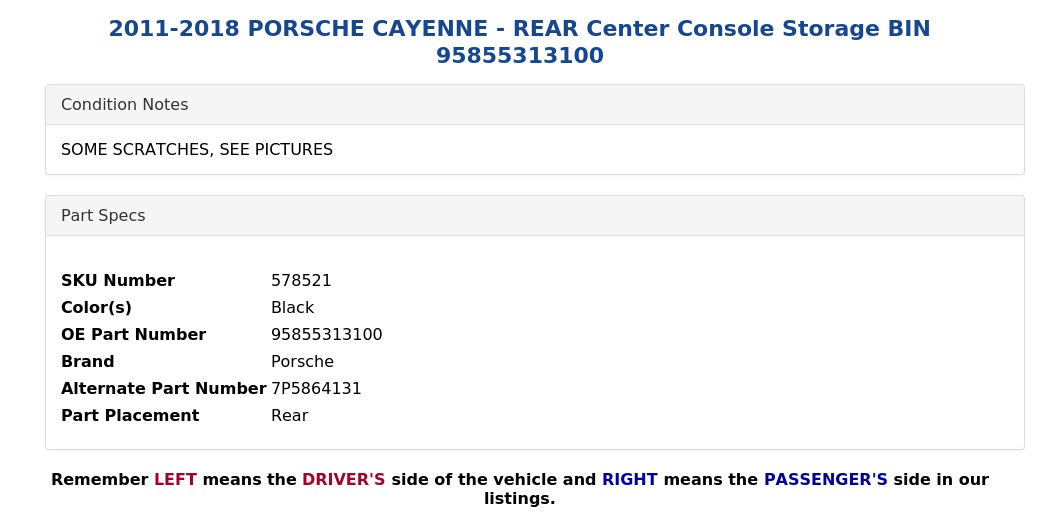Image resolution: width=1040 pixels, height=524 pixels.
Task: Click the Alternate Part Number label
Action: [164, 389]
